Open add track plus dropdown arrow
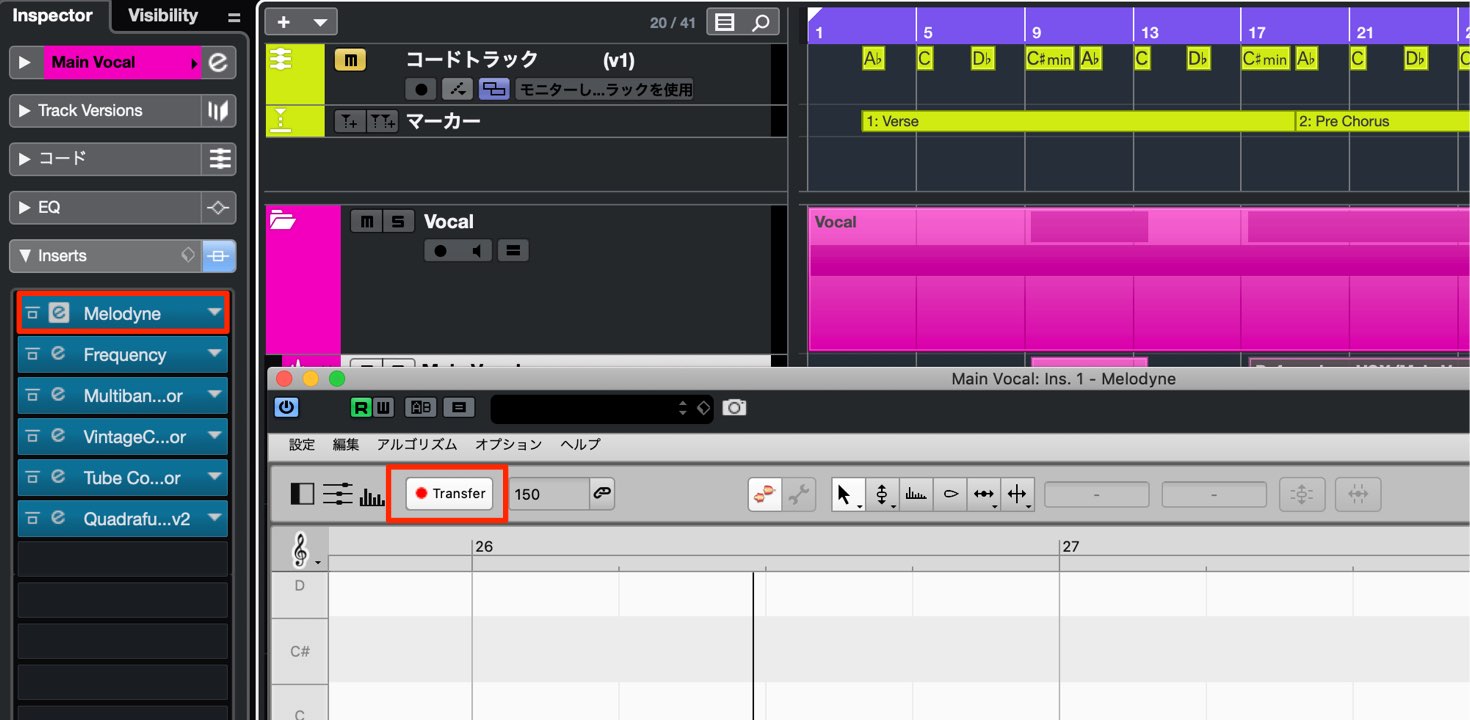 click(320, 22)
